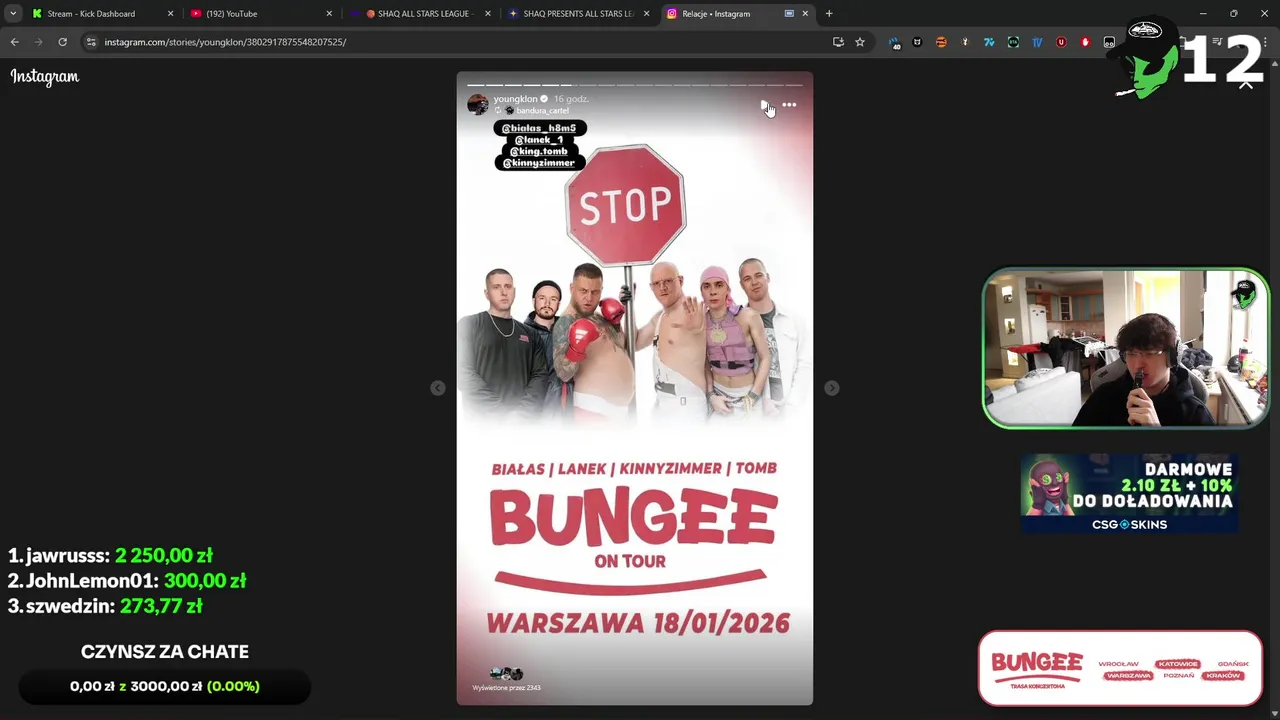Open the tab search dropdown
The width and height of the screenshot is (1280, 720).
13,14
